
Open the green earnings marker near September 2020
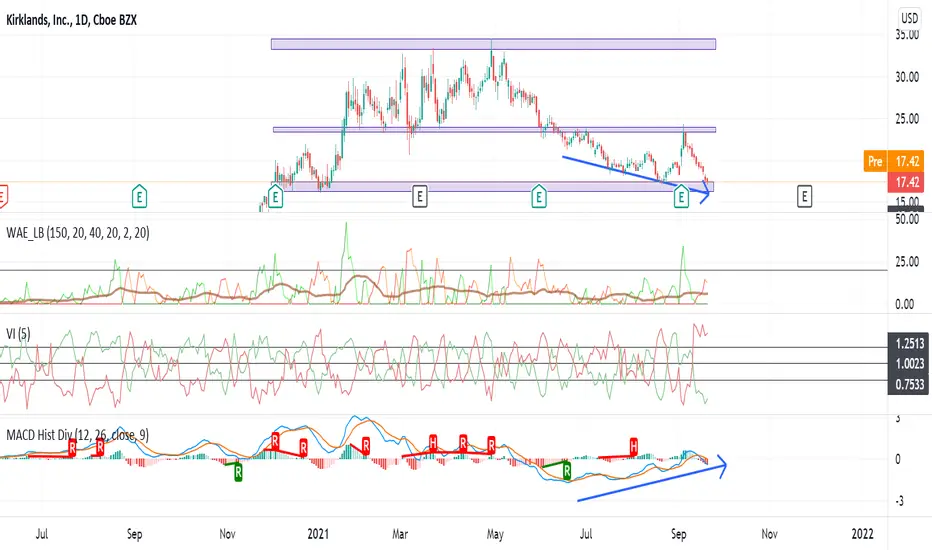click(139, 196)
